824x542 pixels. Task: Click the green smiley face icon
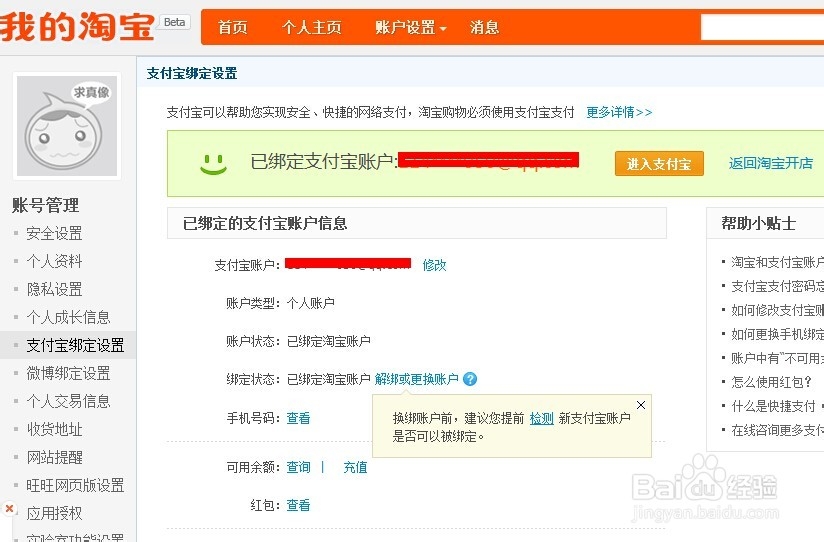pyautogui.click(x=213, y=164)
